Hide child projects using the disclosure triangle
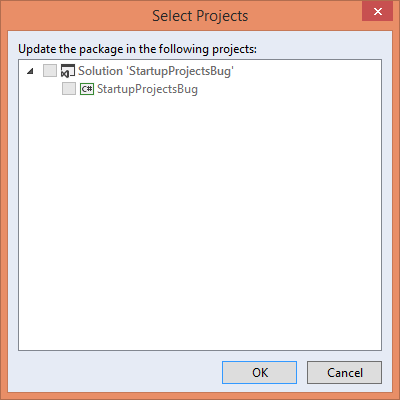Viewport: 400px width, 400px height. tap(30, 71)
